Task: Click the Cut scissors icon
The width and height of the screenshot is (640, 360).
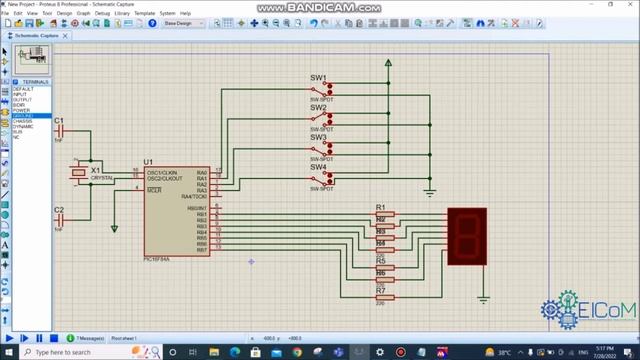Action: (338, 23)
